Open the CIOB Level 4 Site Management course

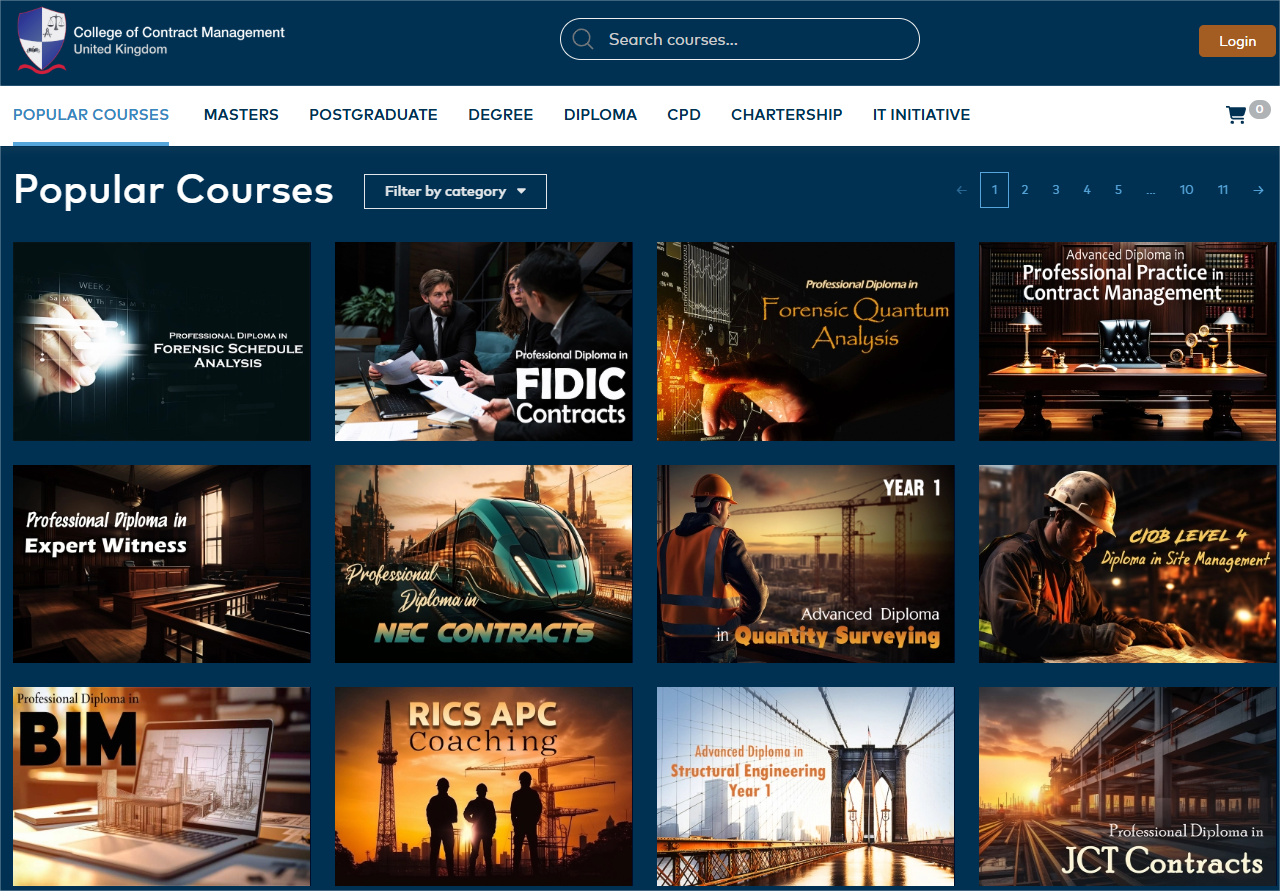1127,563
